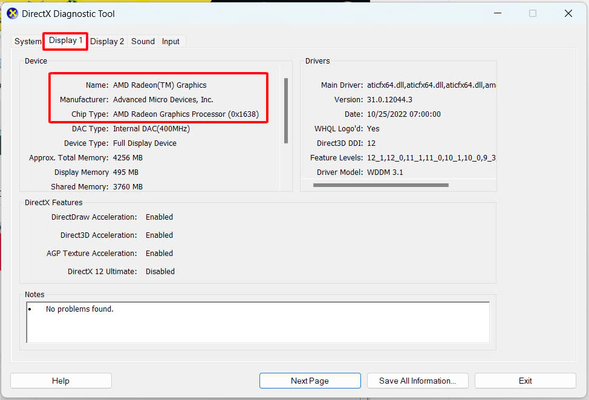Select the '495 MB' display memory value
This screenshot has height=400, width=589.
tap(125, 172)
